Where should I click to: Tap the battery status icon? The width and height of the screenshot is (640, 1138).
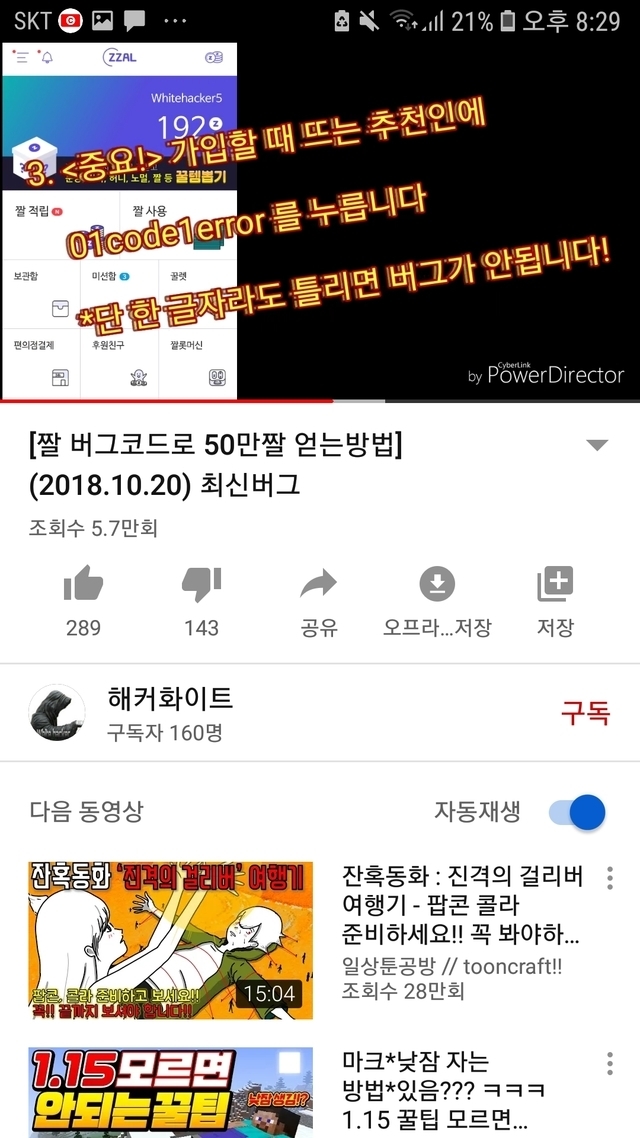508,21
